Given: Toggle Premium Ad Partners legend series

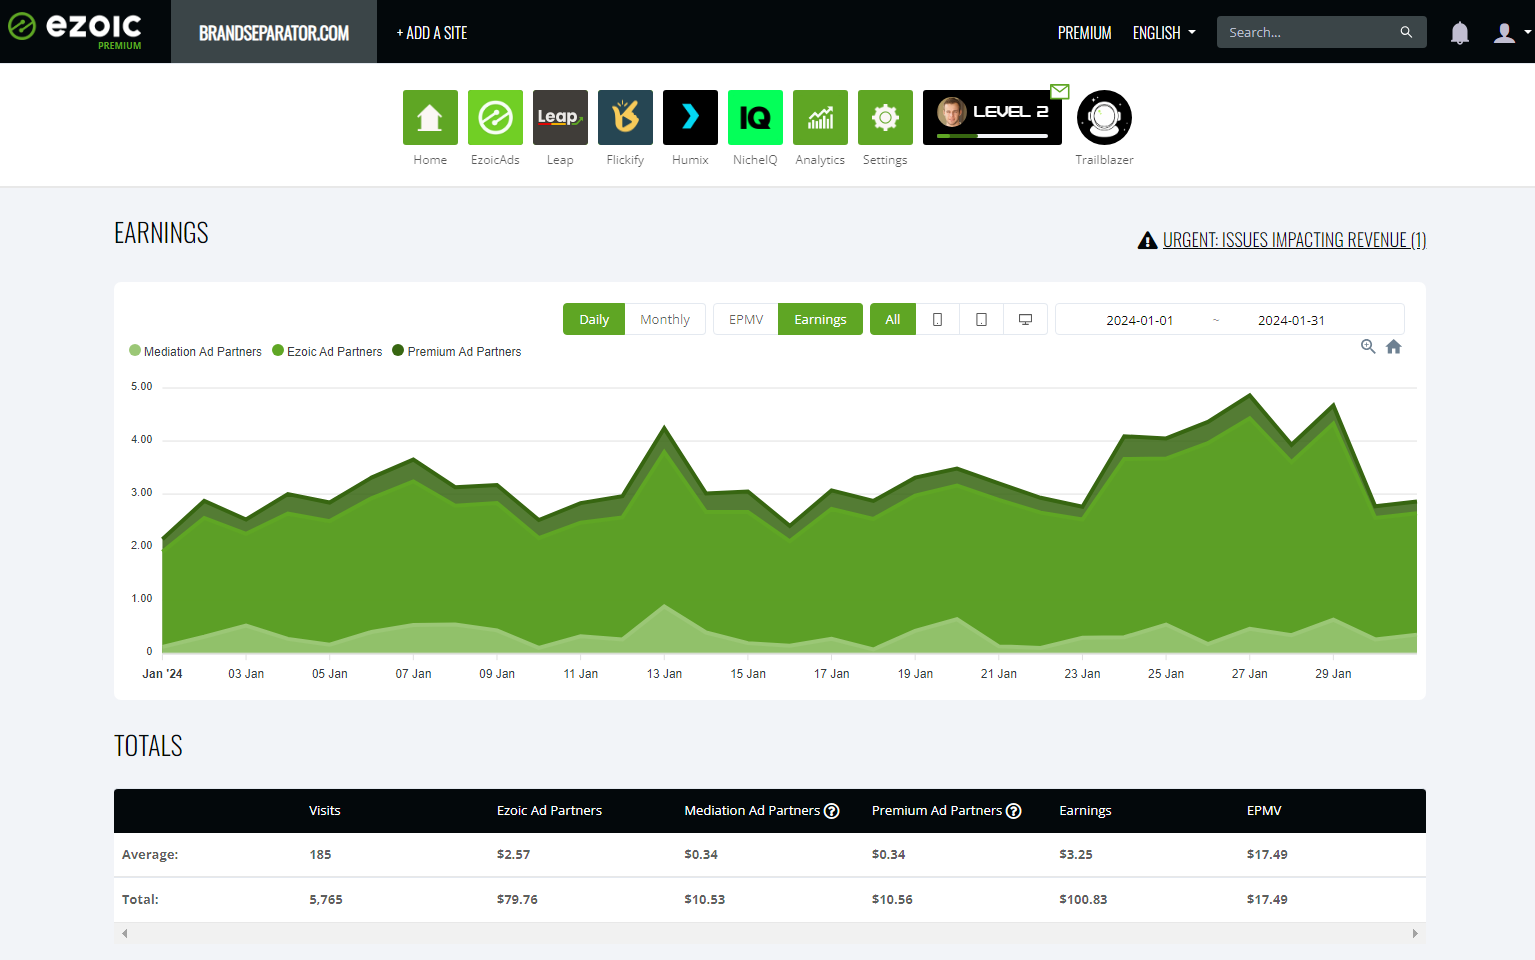Looking at the screenshot, I should (457, 351).
